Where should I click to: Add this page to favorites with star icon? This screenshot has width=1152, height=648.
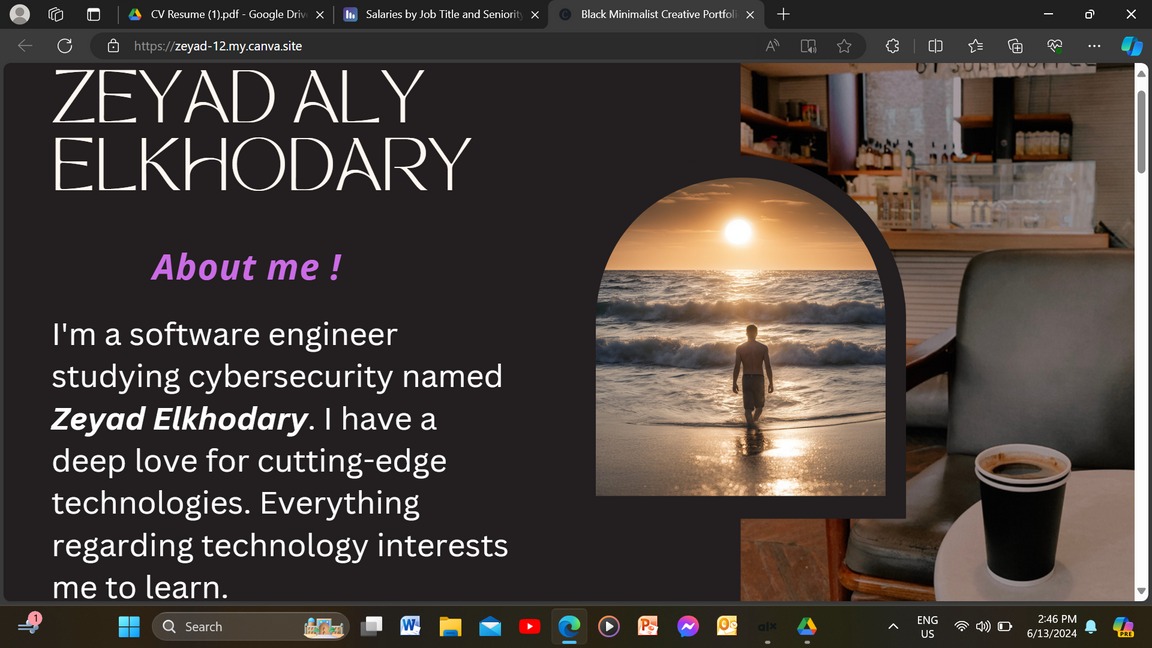[844, 46]
